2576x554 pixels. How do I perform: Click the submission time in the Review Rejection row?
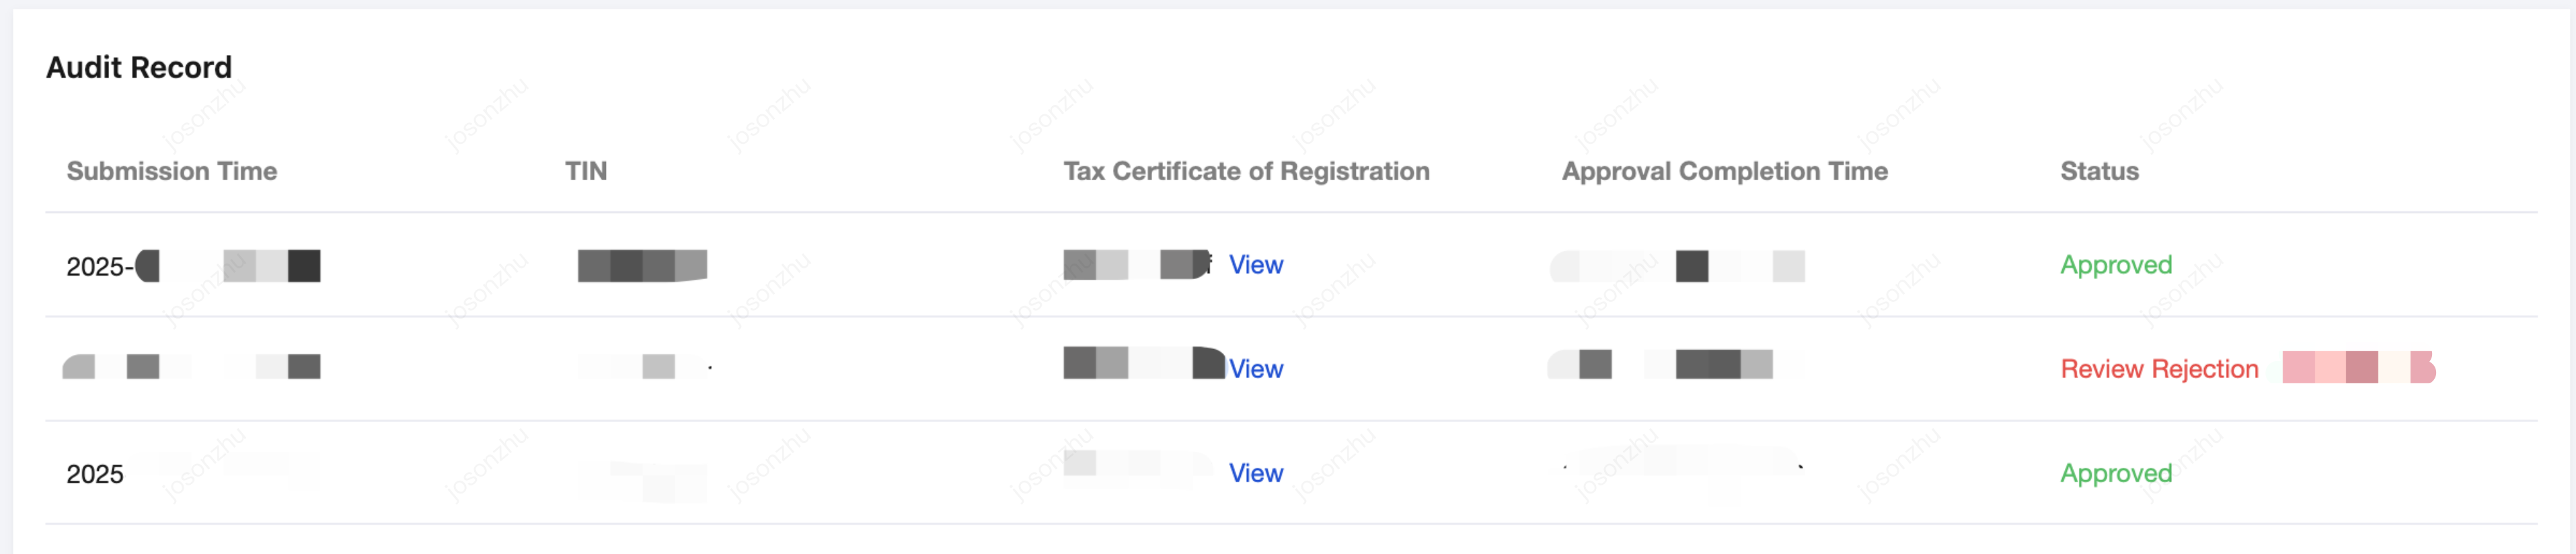(x=191, y=367)
